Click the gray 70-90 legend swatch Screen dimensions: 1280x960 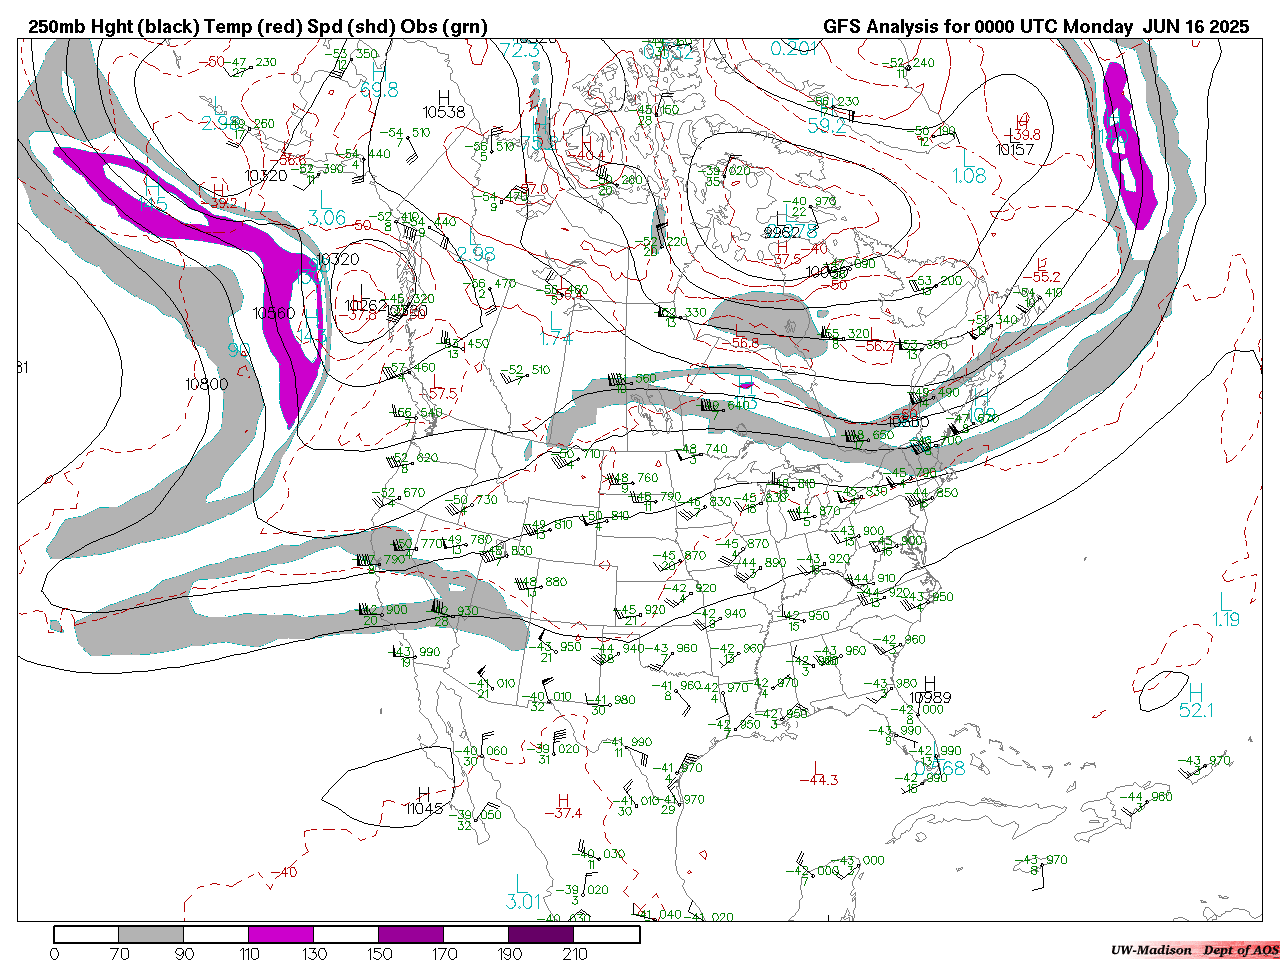coord(150,934)
